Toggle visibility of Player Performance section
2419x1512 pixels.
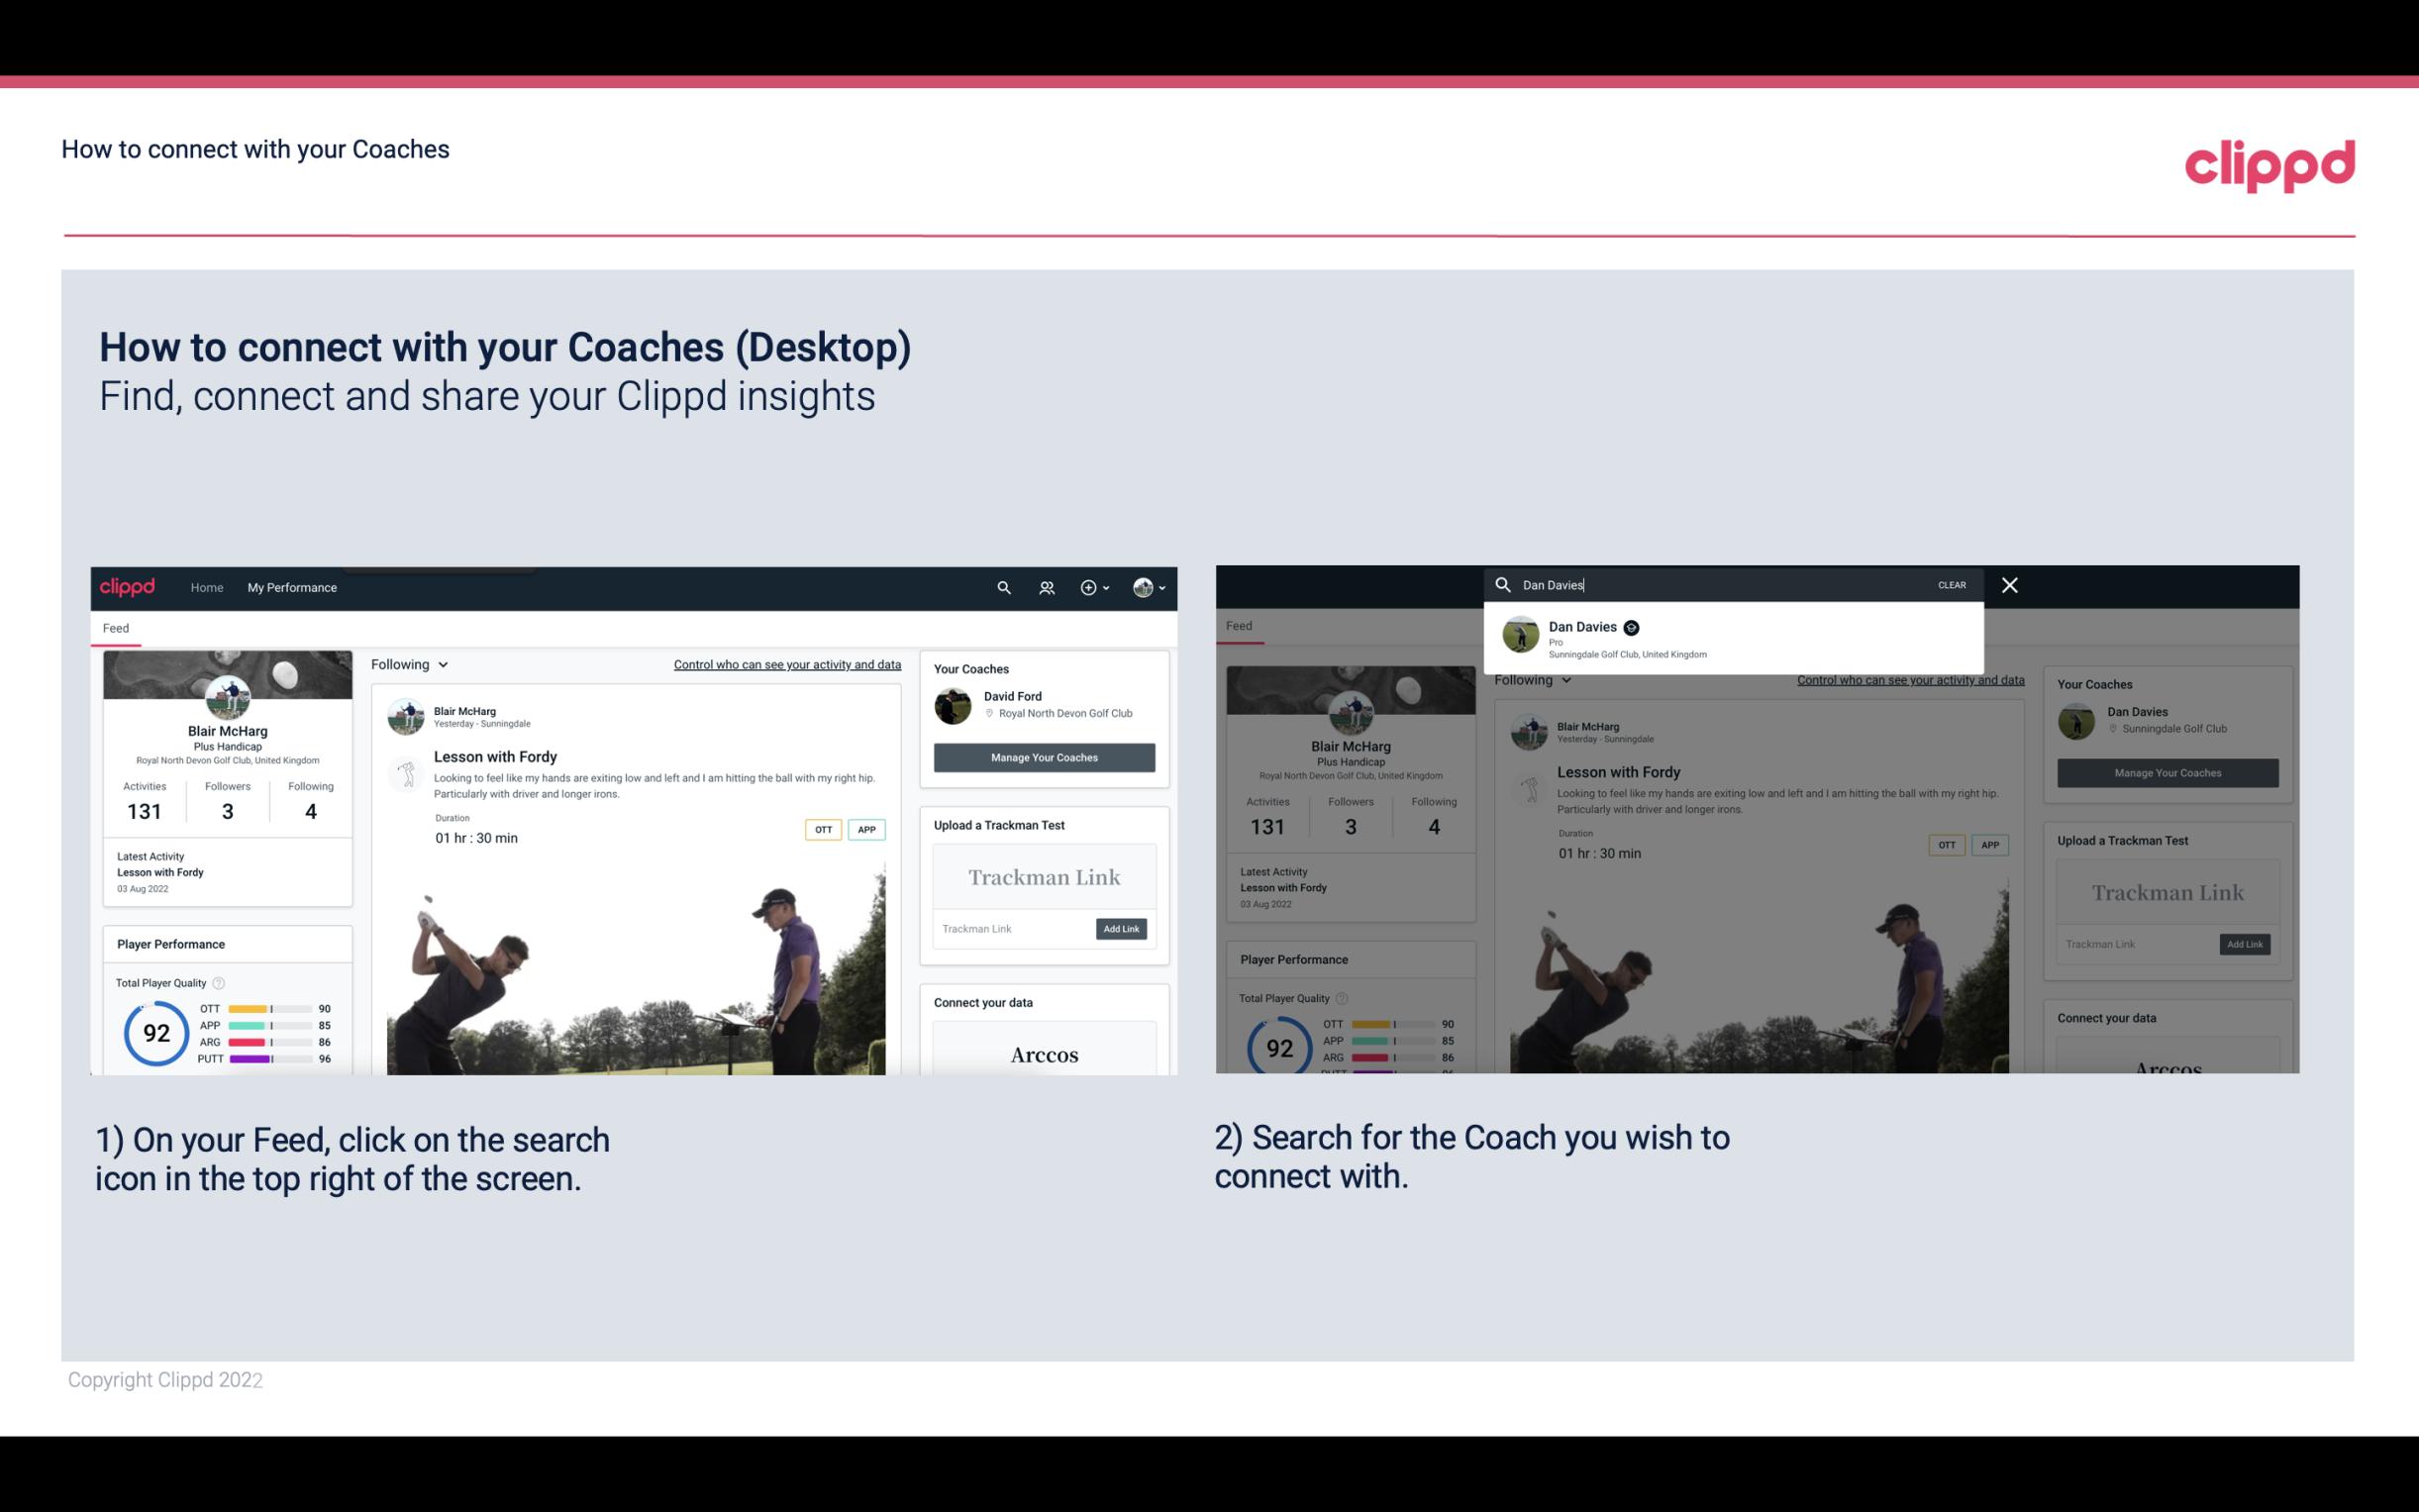point(170,943)
